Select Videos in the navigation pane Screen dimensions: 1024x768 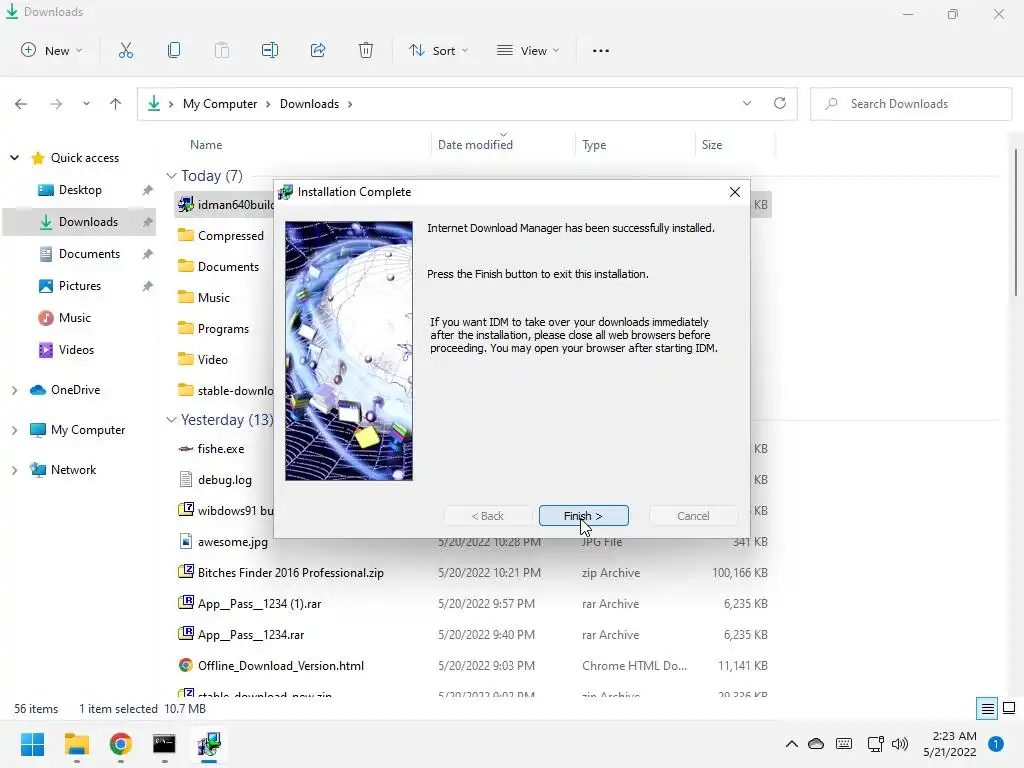pyautogui.click(x=67, y=349)
